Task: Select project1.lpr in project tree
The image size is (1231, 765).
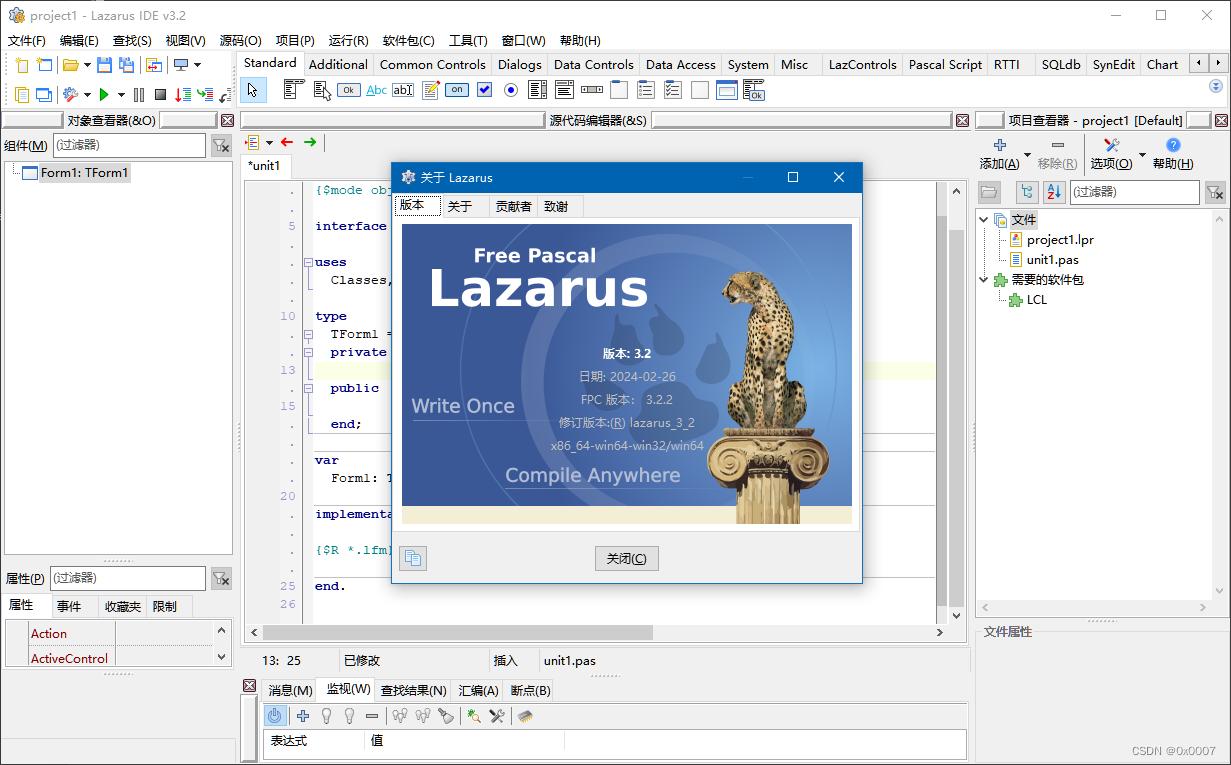Action: (x=1060, y=240)
